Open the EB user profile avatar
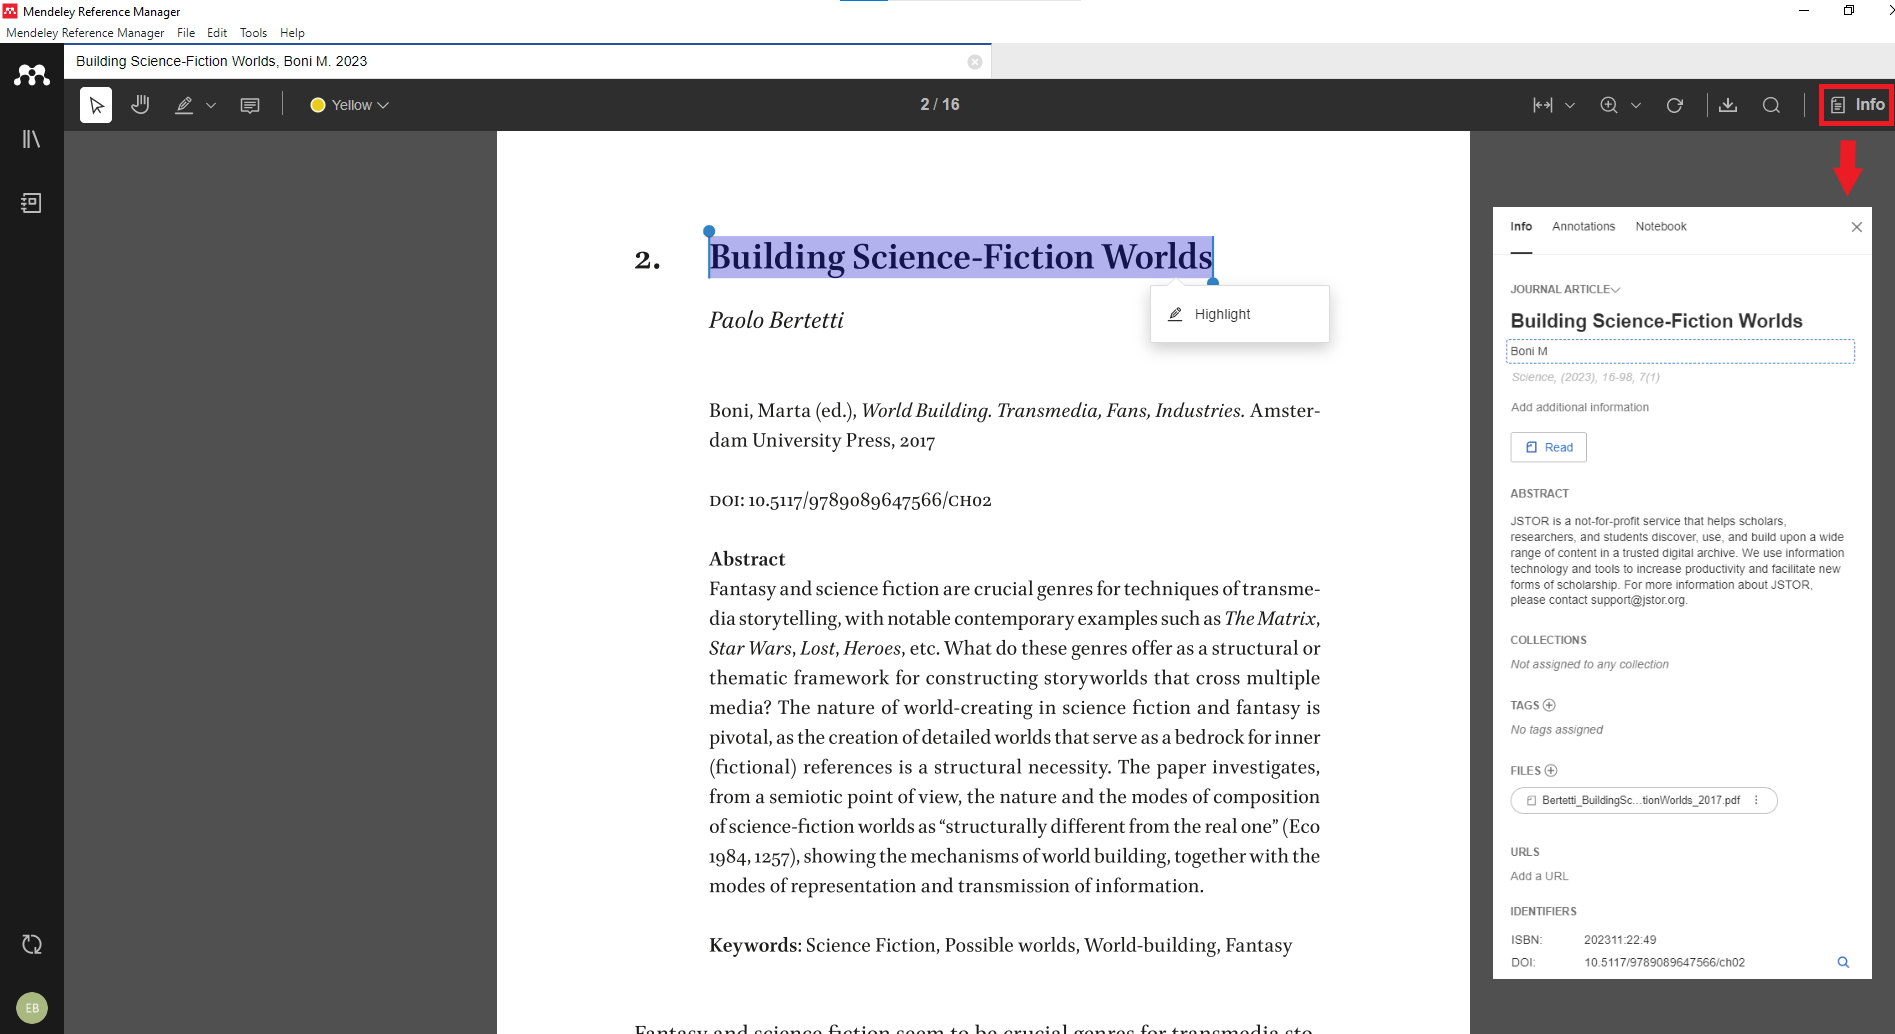The height and width of the screenshot is (1034, 1895). [32, 1008]
